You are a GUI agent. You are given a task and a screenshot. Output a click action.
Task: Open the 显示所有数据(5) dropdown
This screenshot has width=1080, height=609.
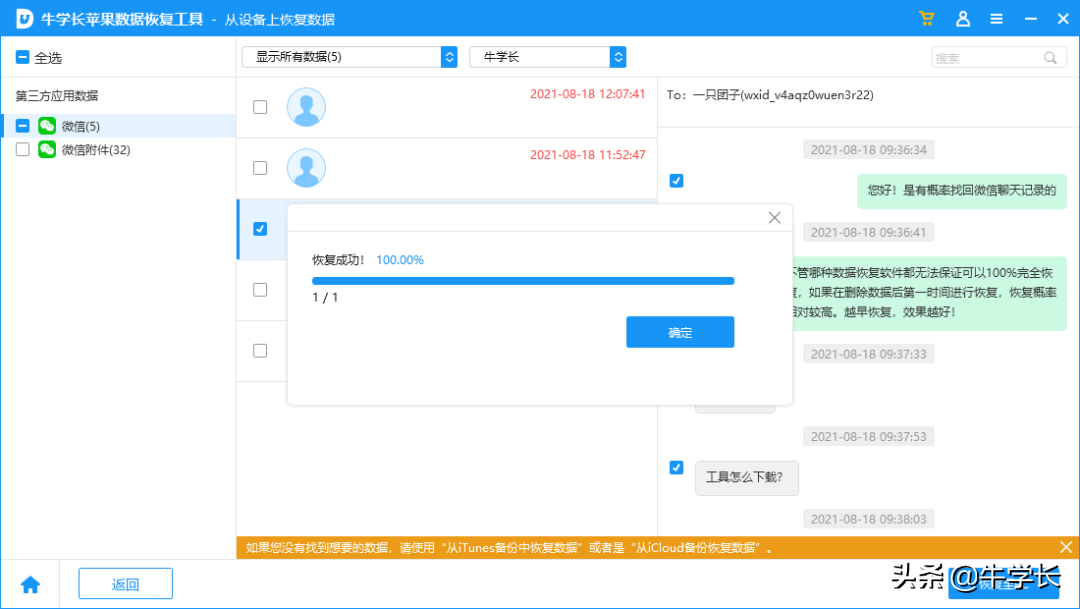pos(349,57)
